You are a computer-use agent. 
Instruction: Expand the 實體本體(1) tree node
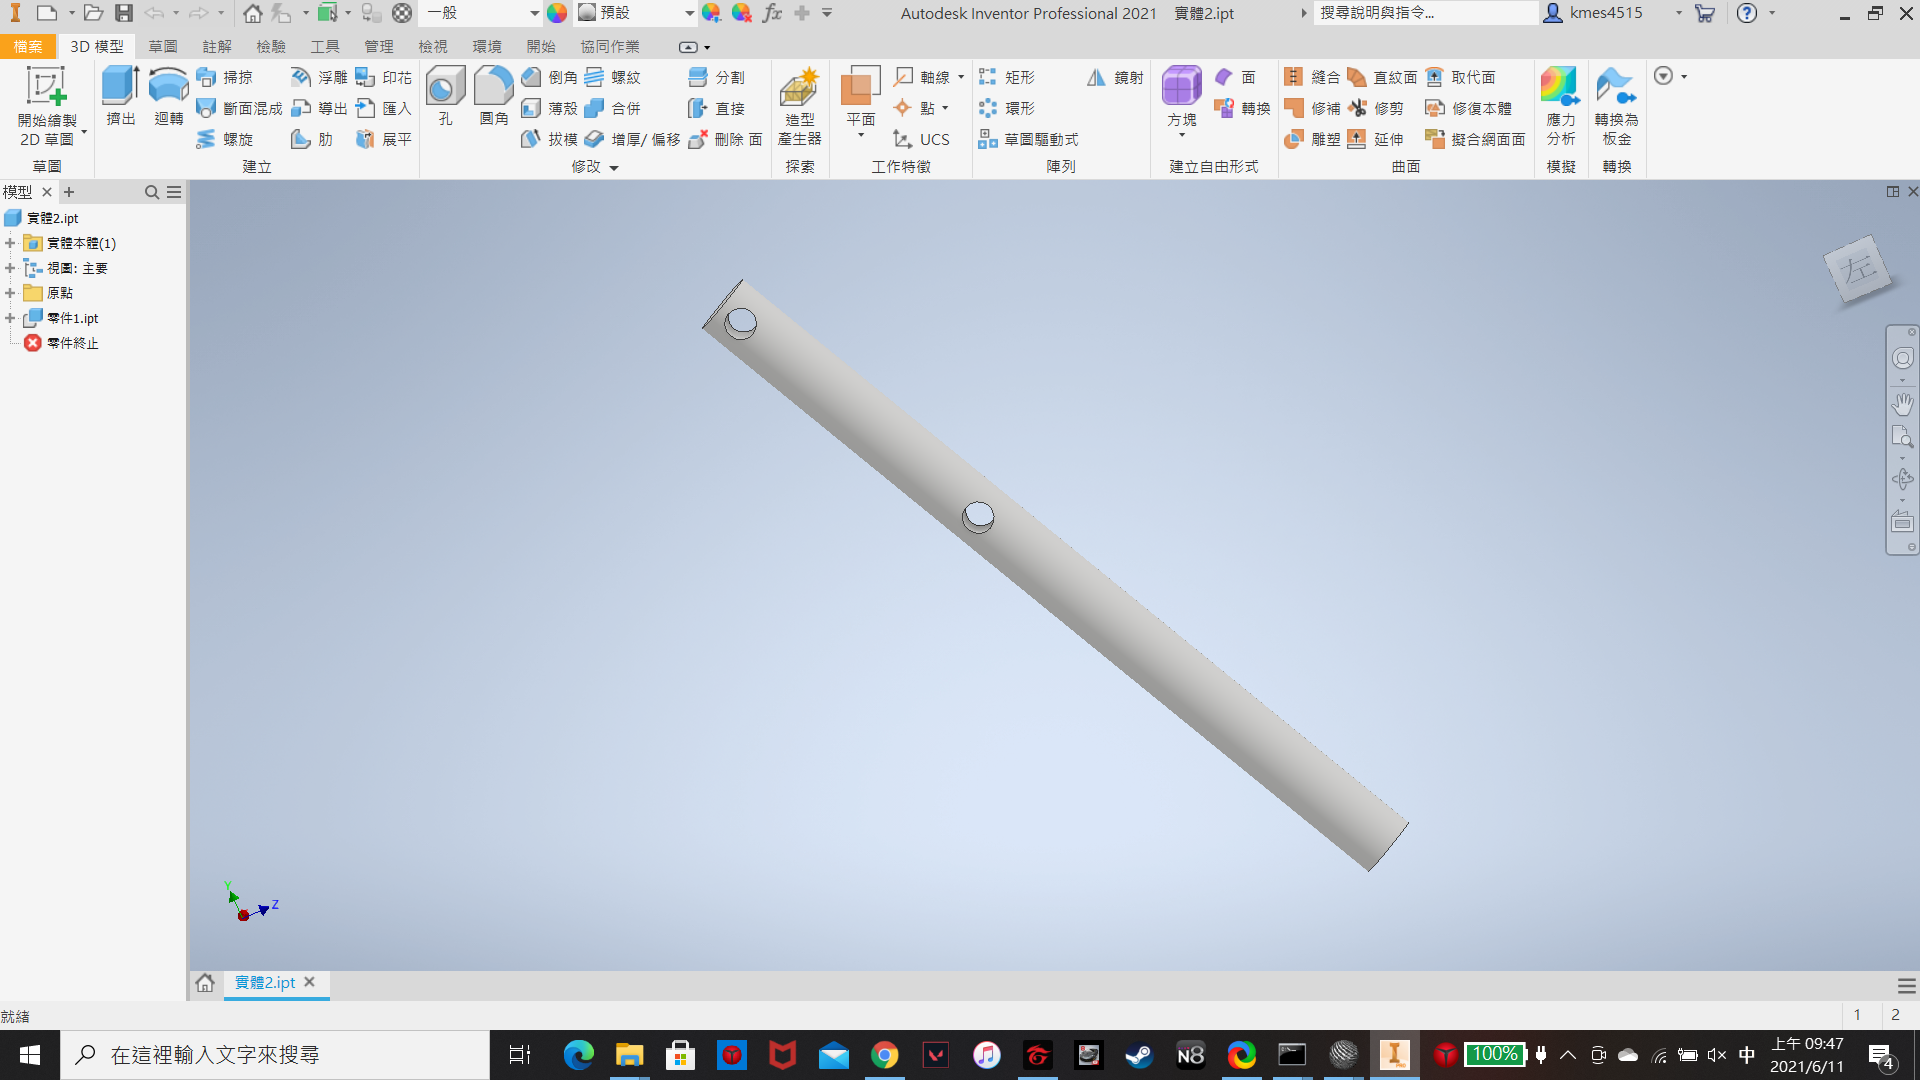coord(10,243)
